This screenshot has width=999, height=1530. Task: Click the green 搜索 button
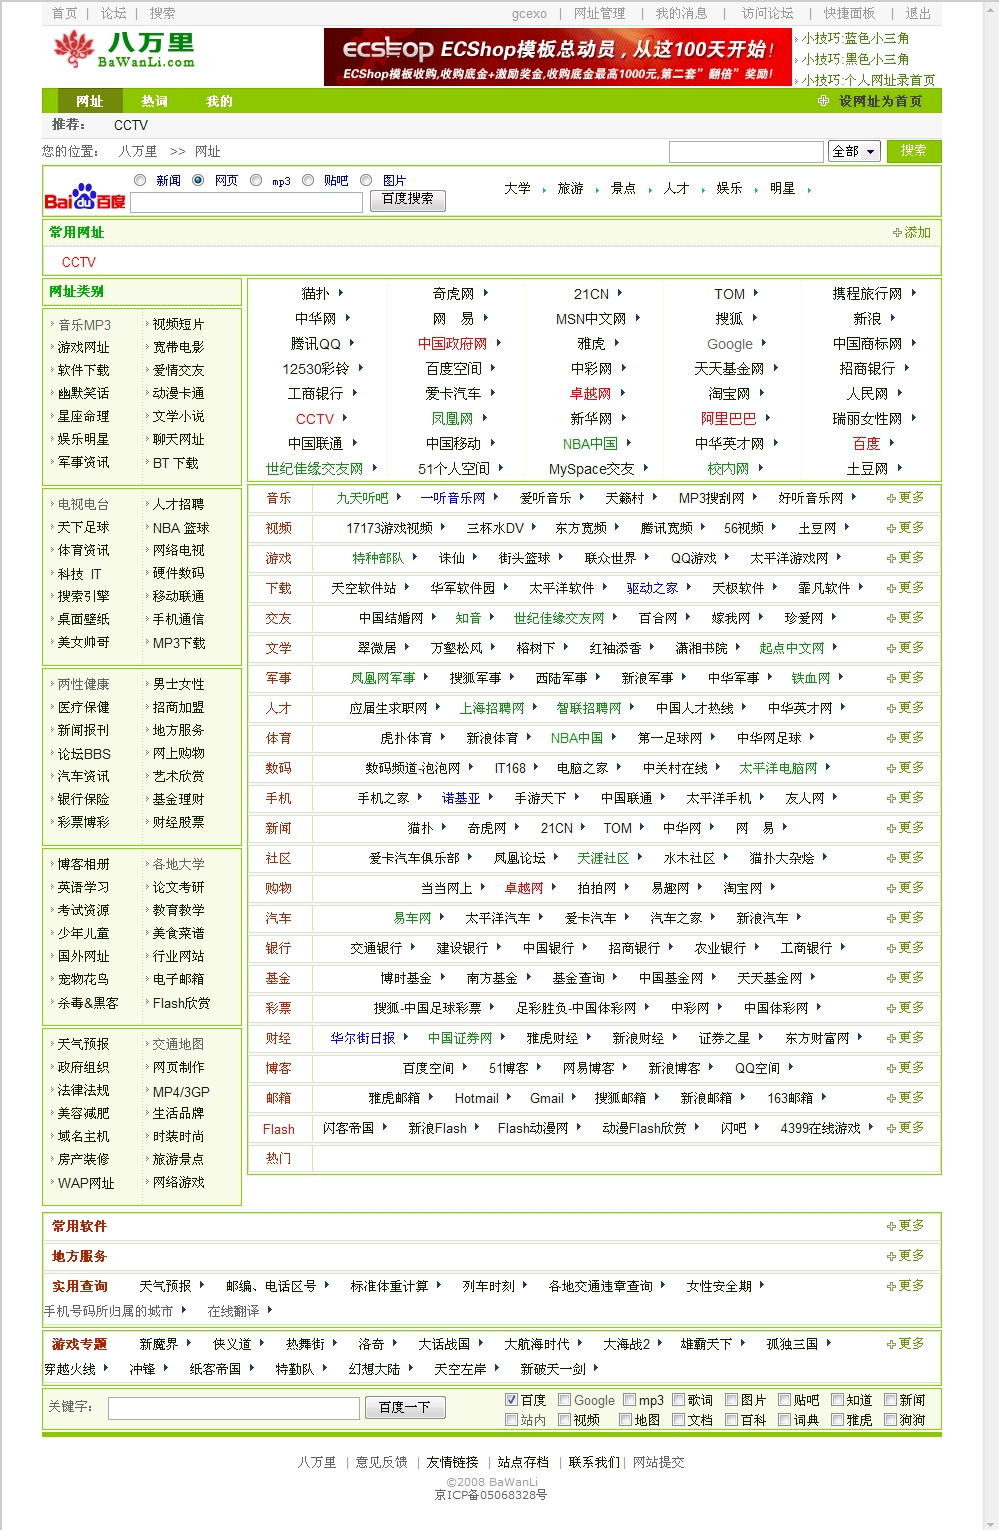tap(913, 151)
